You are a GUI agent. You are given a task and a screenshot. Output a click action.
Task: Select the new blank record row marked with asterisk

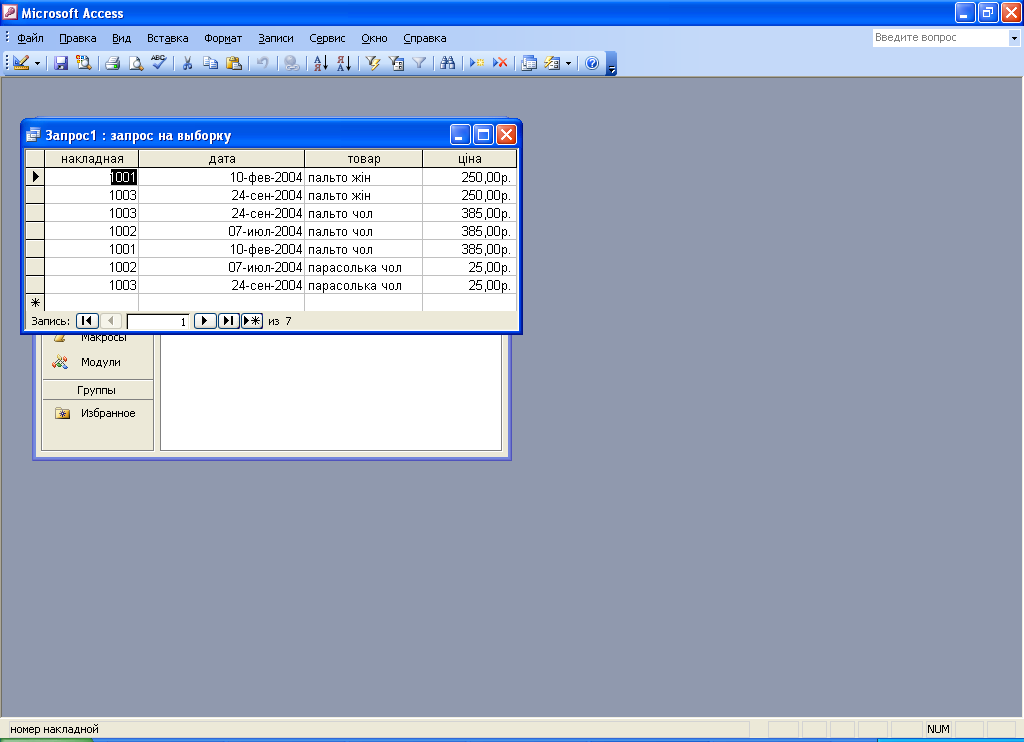pyautogui.click(x=35, y=302)
